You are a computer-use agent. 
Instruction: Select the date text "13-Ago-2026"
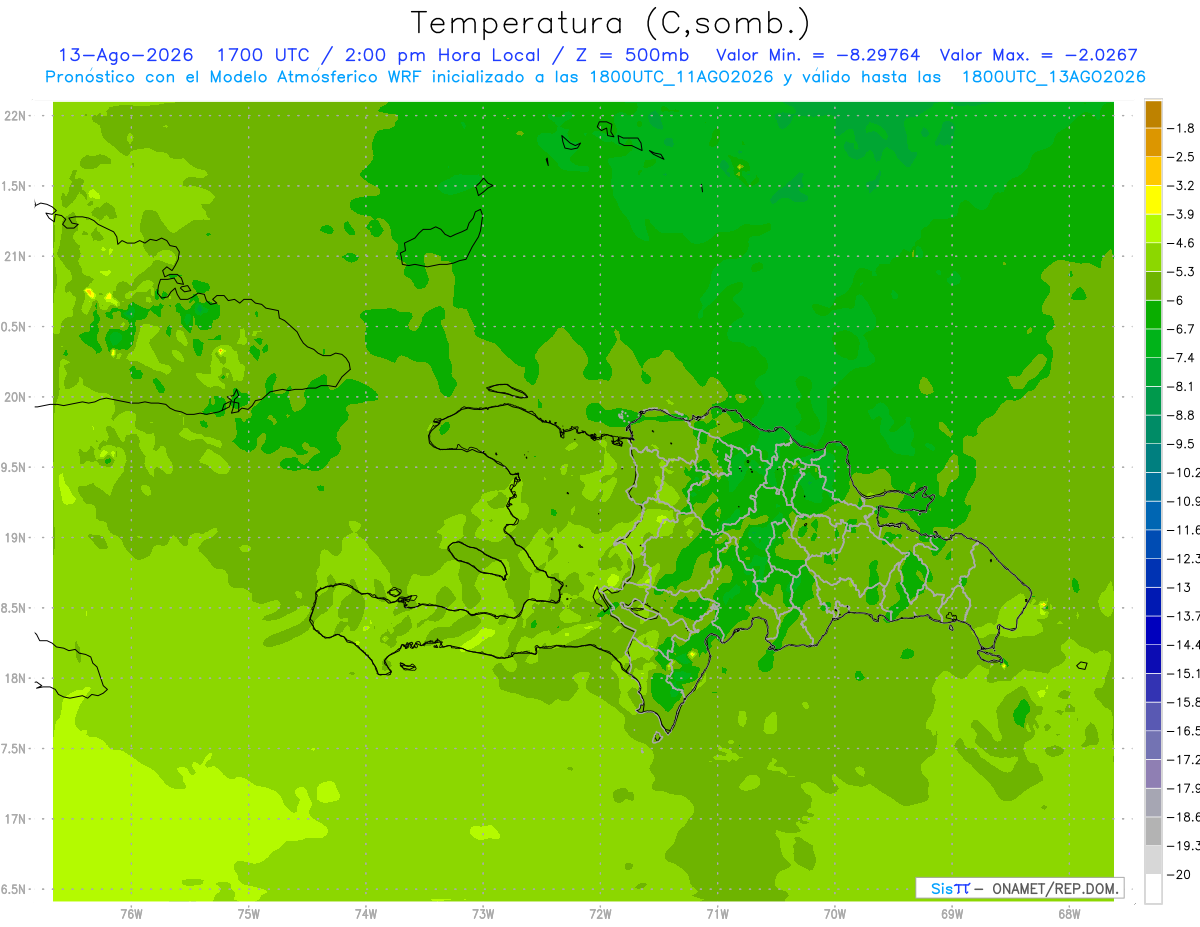point(125,55)
